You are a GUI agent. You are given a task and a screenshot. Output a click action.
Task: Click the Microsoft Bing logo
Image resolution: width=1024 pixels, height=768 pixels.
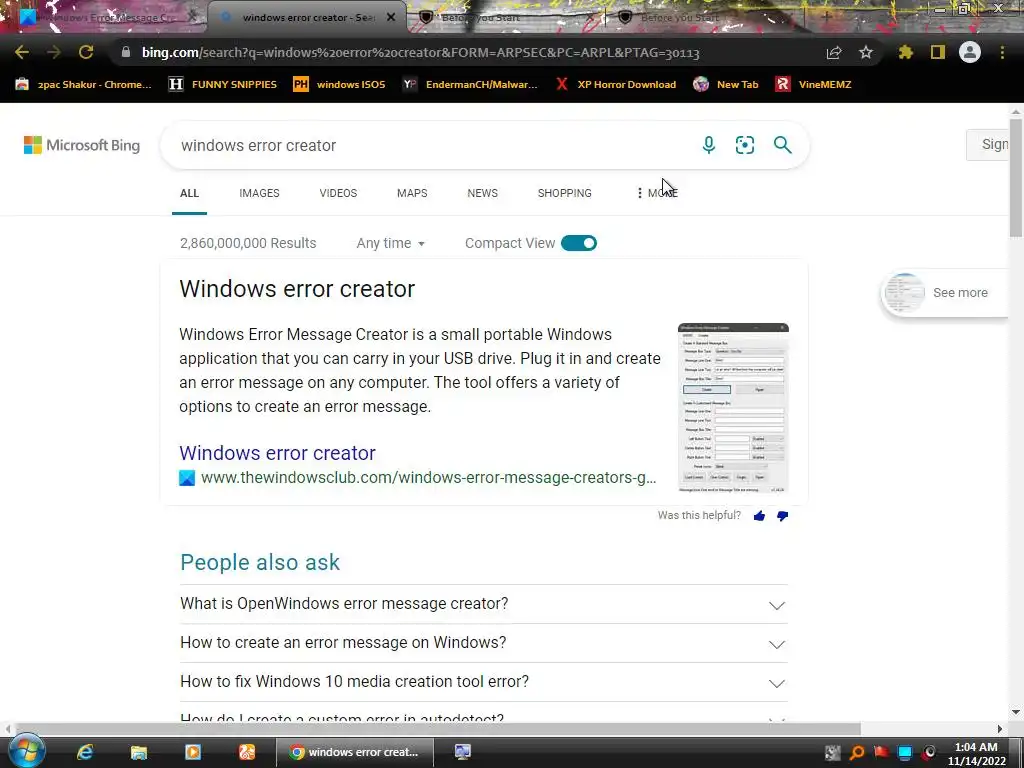(82, 145)
